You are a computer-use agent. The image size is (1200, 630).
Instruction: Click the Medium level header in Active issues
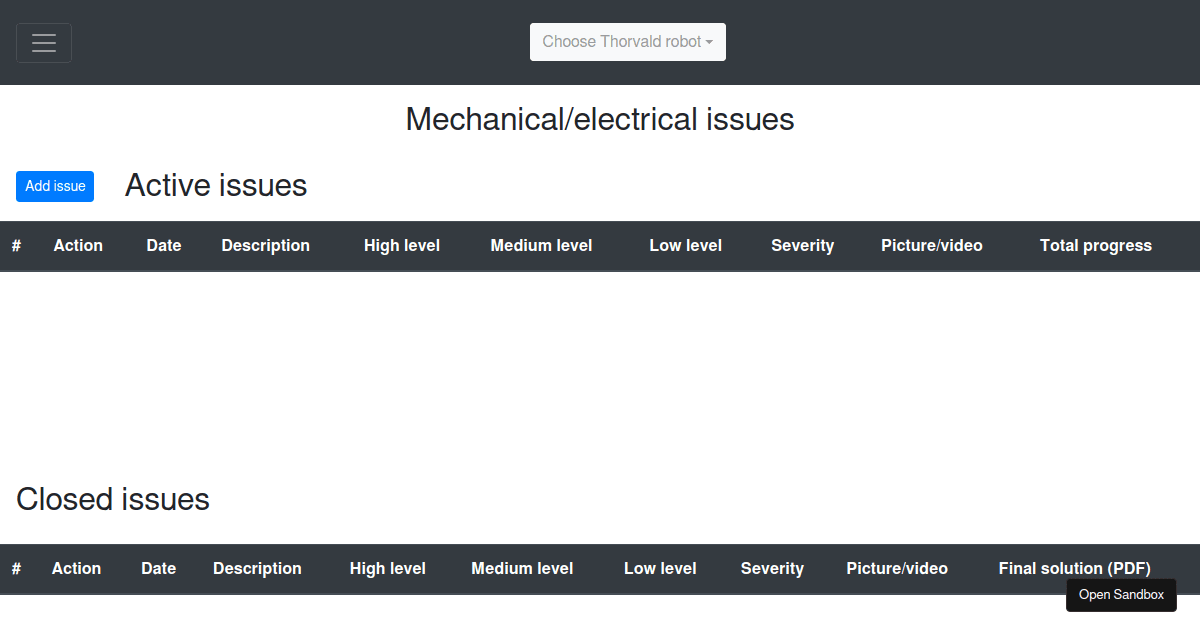pyautogui.click(x=541, y=245)
